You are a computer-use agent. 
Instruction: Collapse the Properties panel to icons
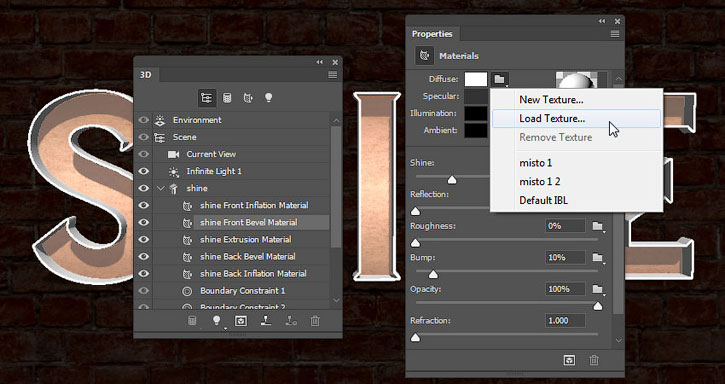click(x=602, y=21)
